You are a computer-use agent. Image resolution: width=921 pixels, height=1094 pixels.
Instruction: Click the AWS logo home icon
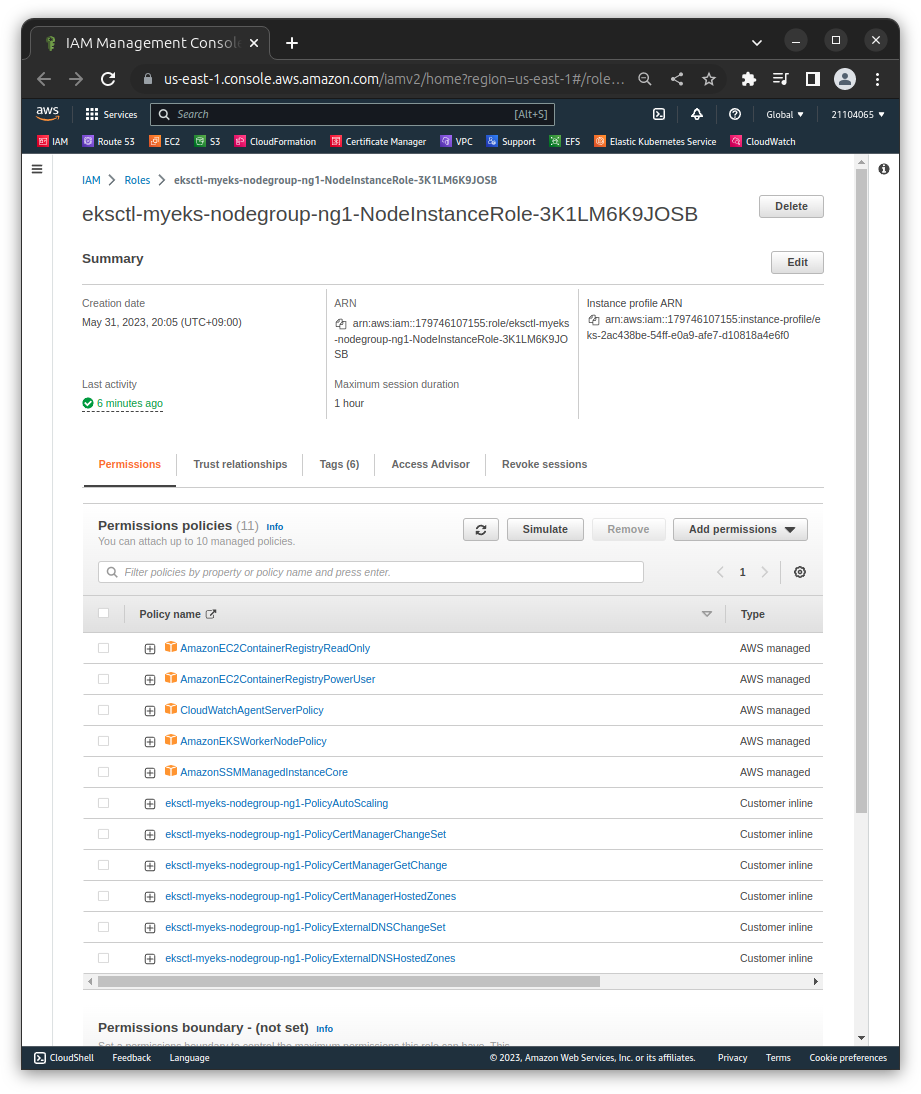coord(47,114)
